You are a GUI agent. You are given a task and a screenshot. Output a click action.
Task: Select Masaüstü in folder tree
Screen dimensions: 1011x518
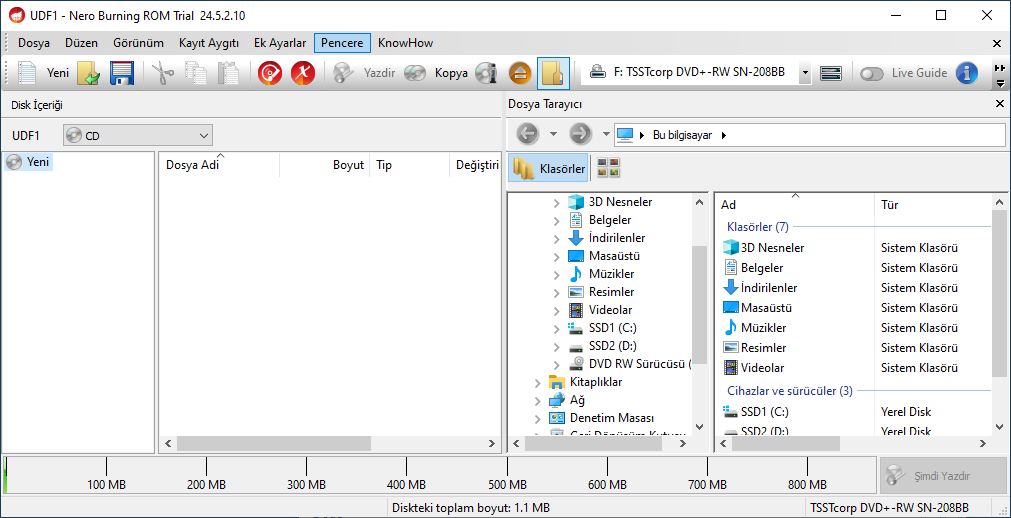point(604,256)
